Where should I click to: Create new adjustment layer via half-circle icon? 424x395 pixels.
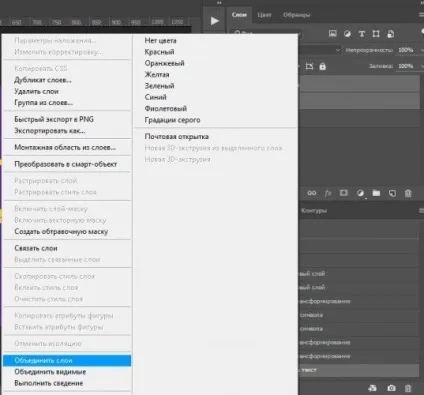pyautogui.click(x=360, y=193)
